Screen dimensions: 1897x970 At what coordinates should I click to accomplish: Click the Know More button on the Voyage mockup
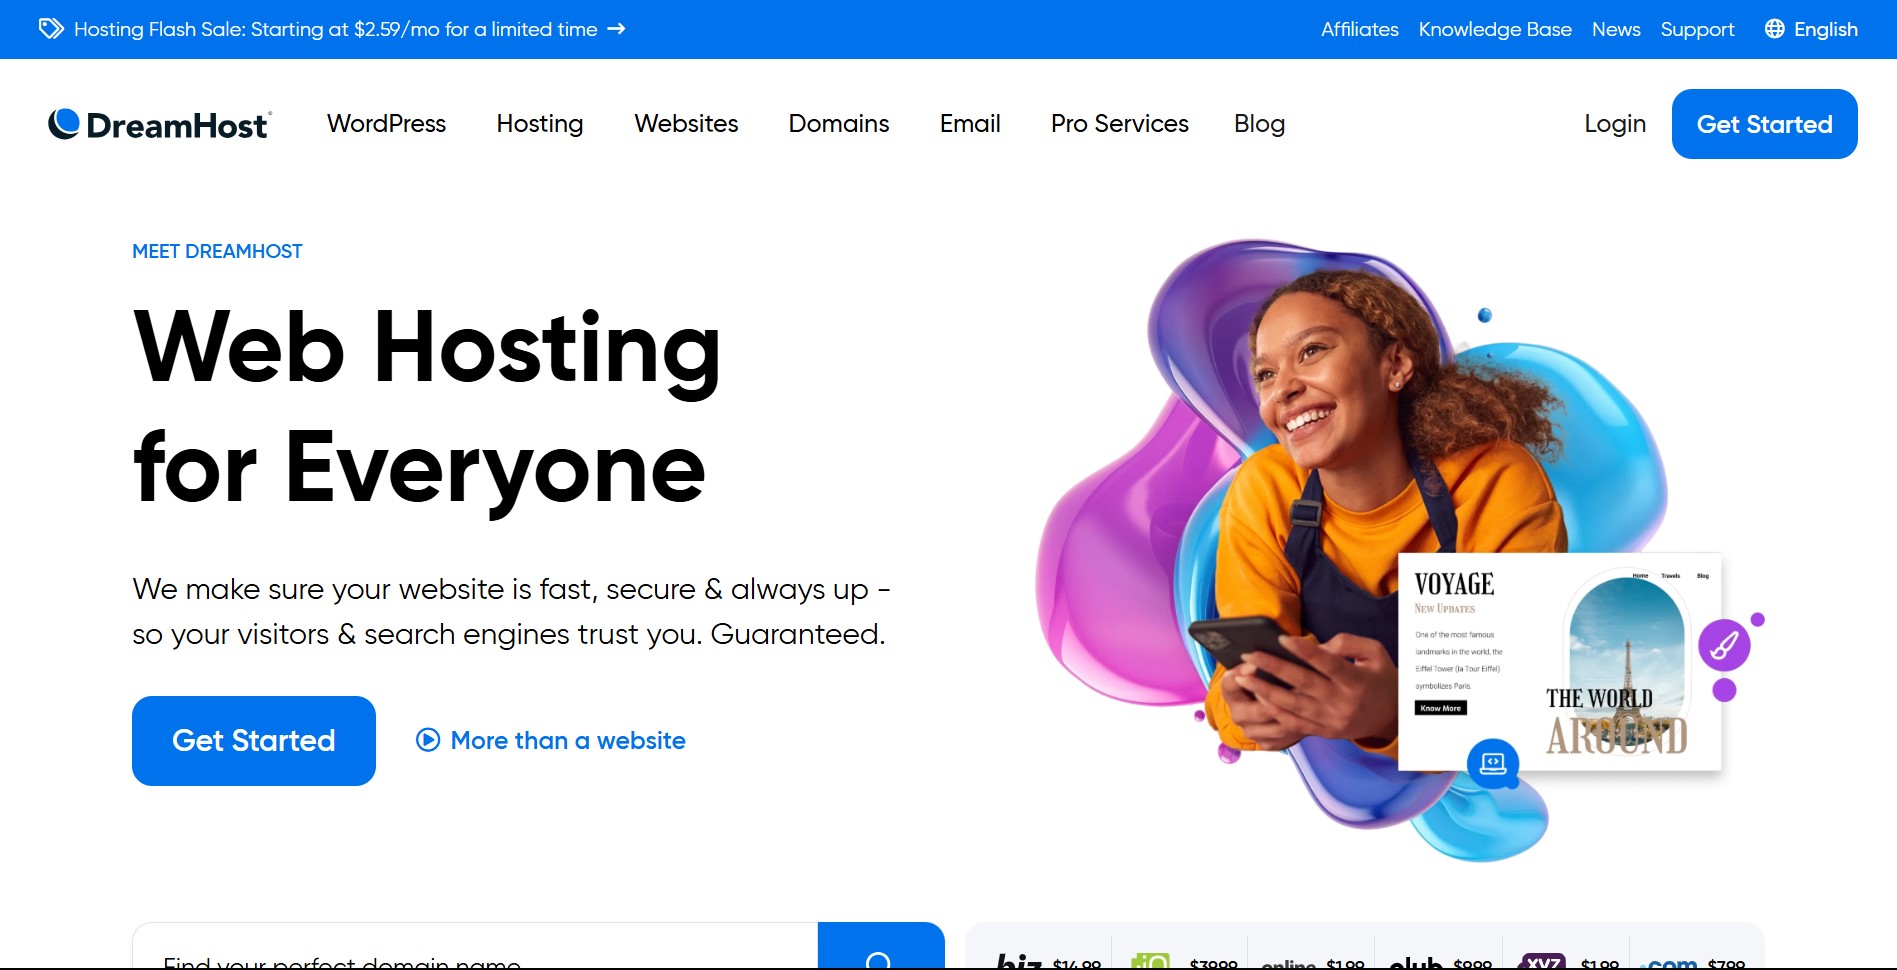[x=1440, y=707]
